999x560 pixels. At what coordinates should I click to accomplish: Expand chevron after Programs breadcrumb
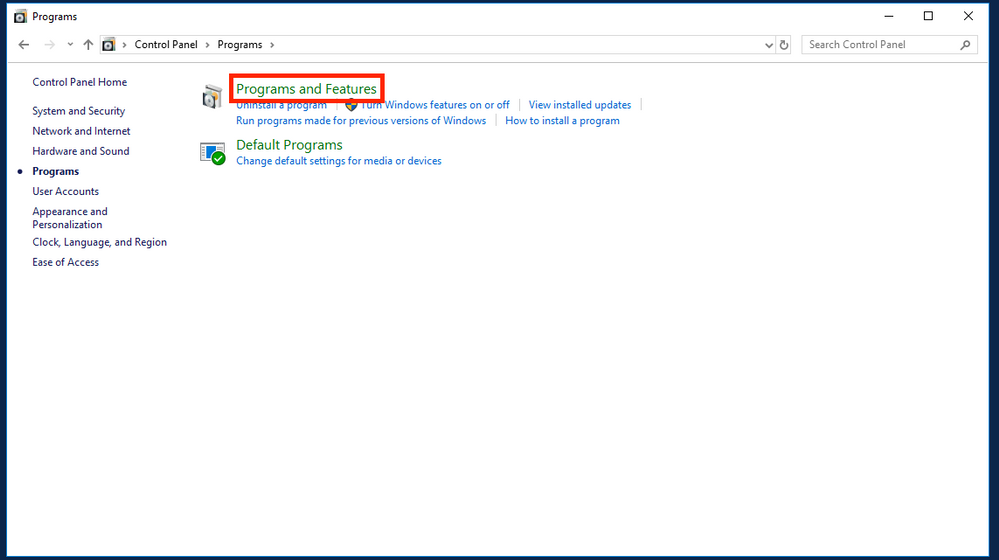[272, 45]
